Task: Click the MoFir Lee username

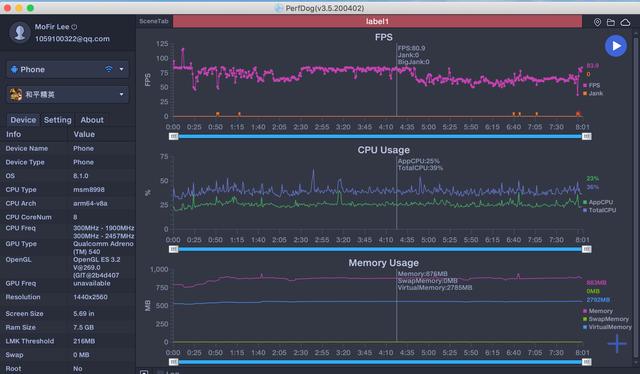Action: (x=52, y=27)
